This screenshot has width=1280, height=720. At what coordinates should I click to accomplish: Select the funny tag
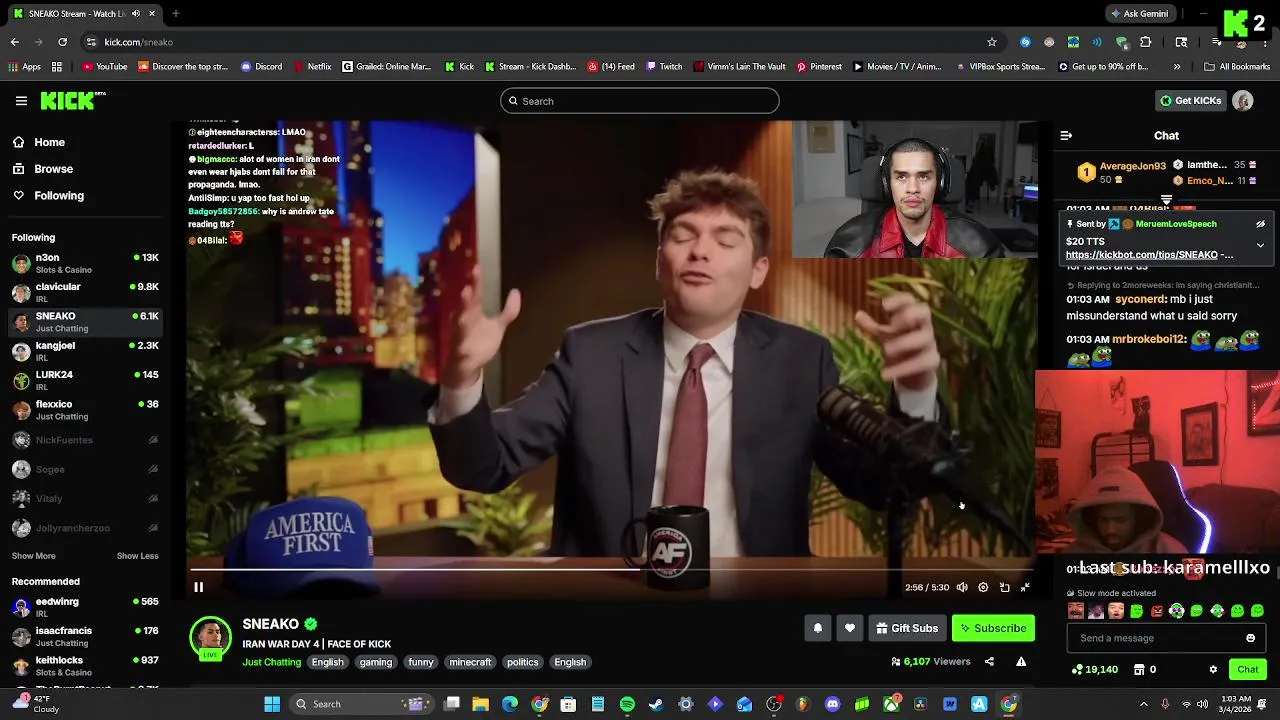421,662
